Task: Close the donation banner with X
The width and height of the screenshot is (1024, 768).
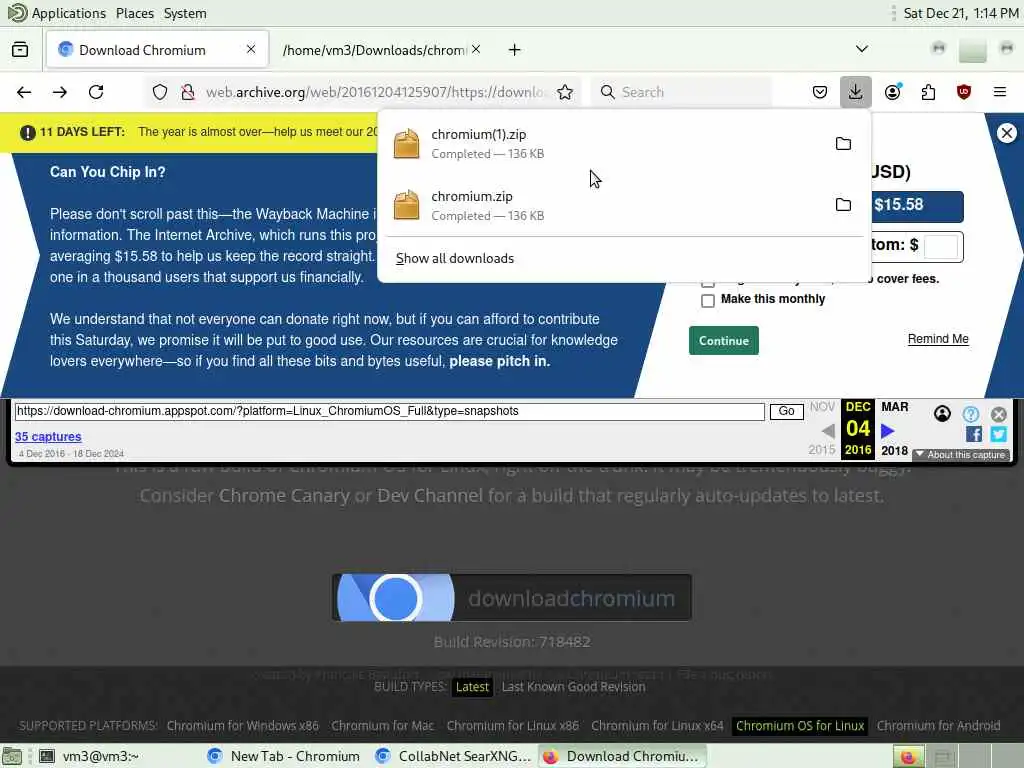Action: [1007, 133]
